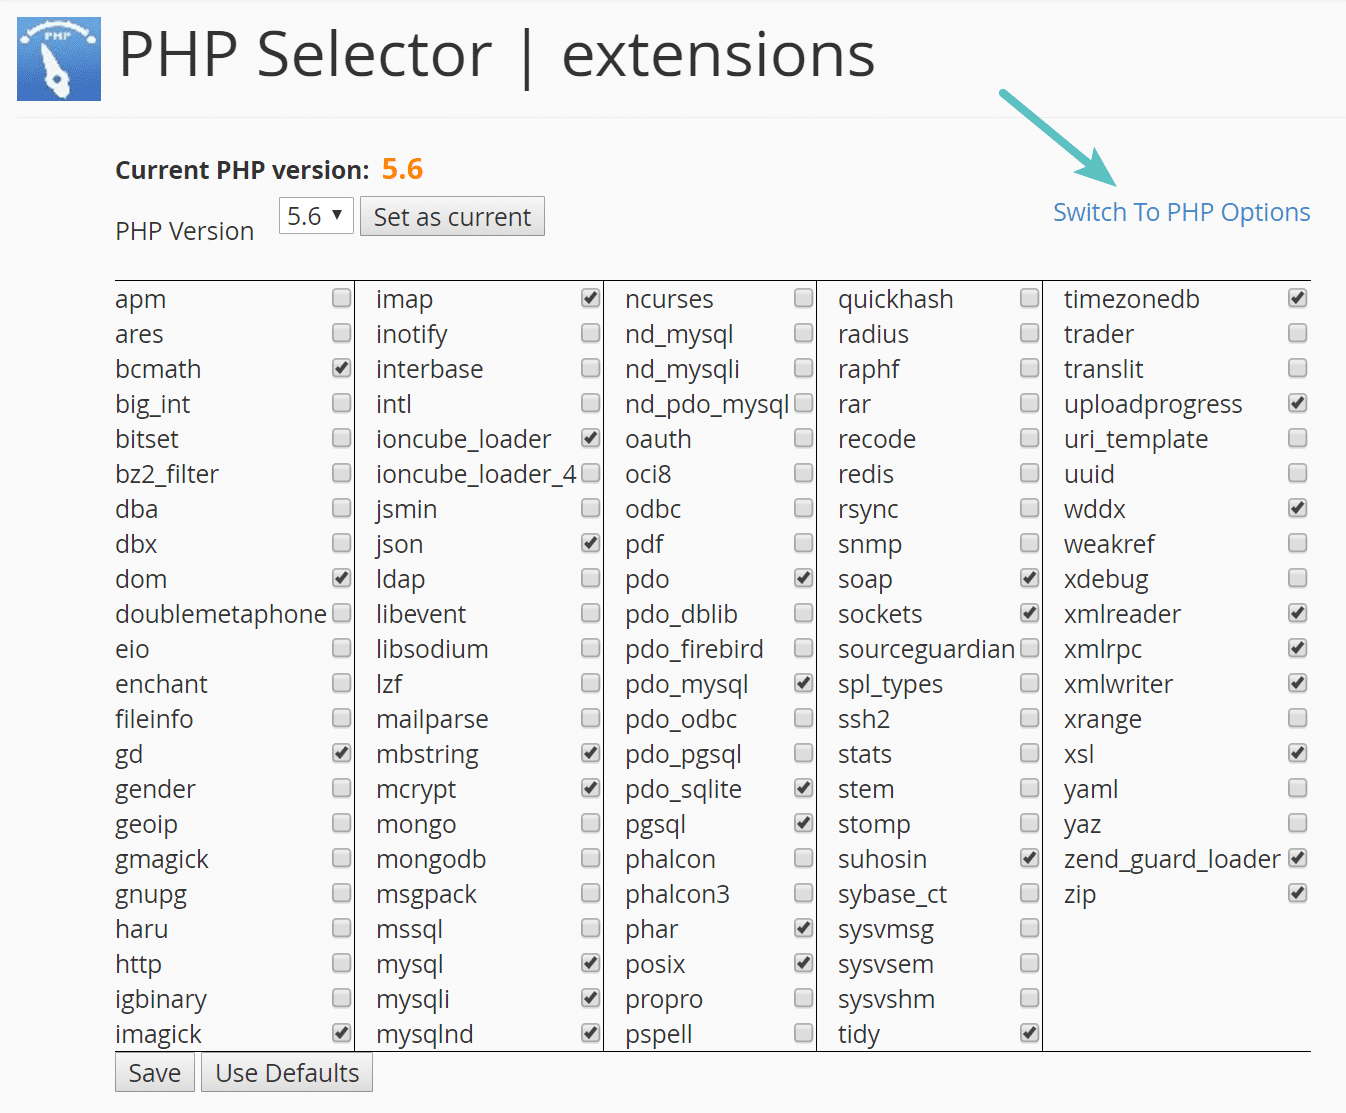This screenshot has height=1113, width=1346.
Task: Enable the memcache-like msgpack checkbox
Action: coord(591,893)
